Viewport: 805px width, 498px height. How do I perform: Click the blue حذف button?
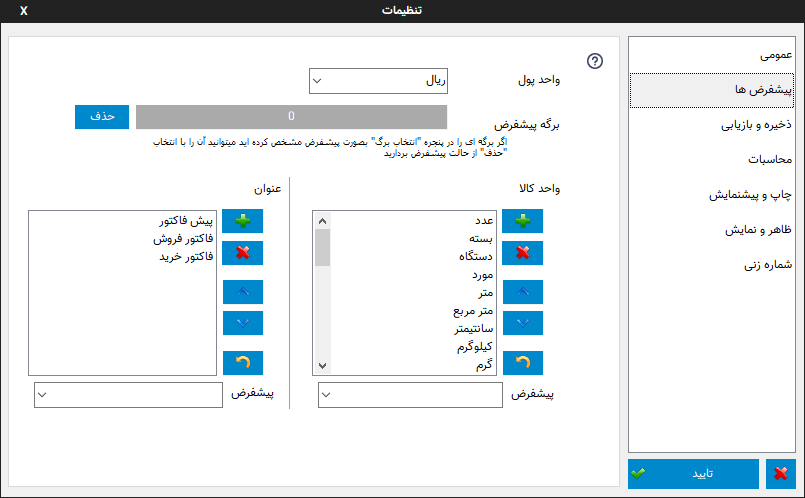(x=102, y=117)
